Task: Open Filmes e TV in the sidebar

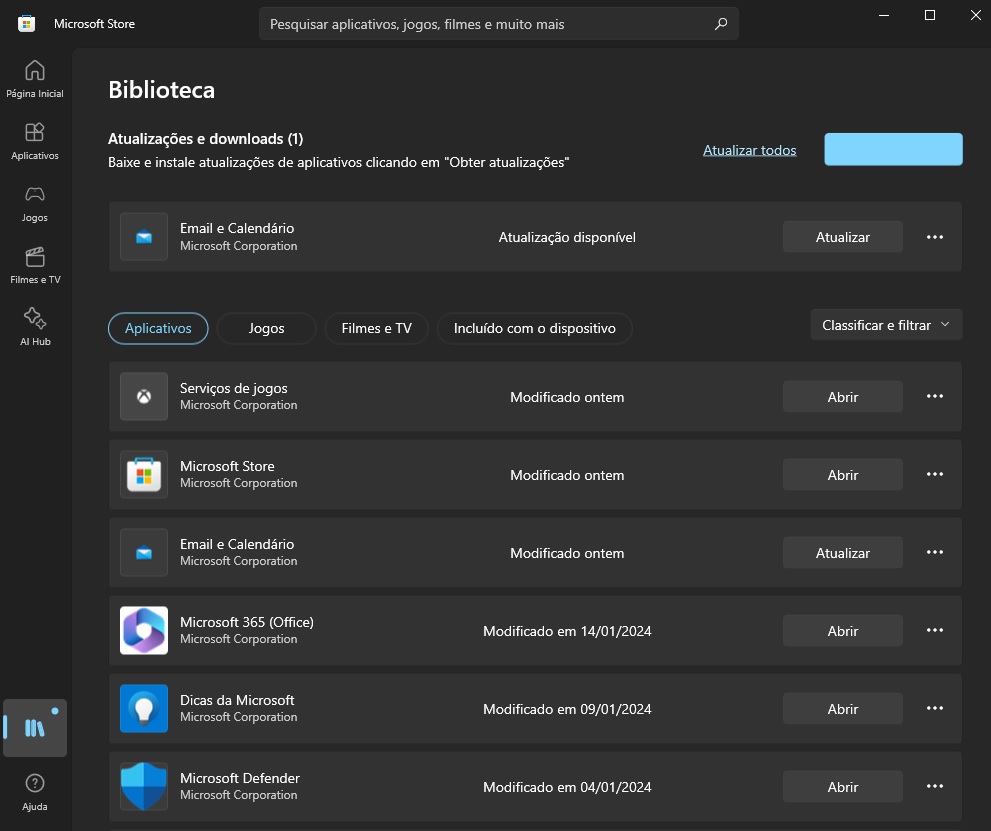Action: click(x=35, y=265)
